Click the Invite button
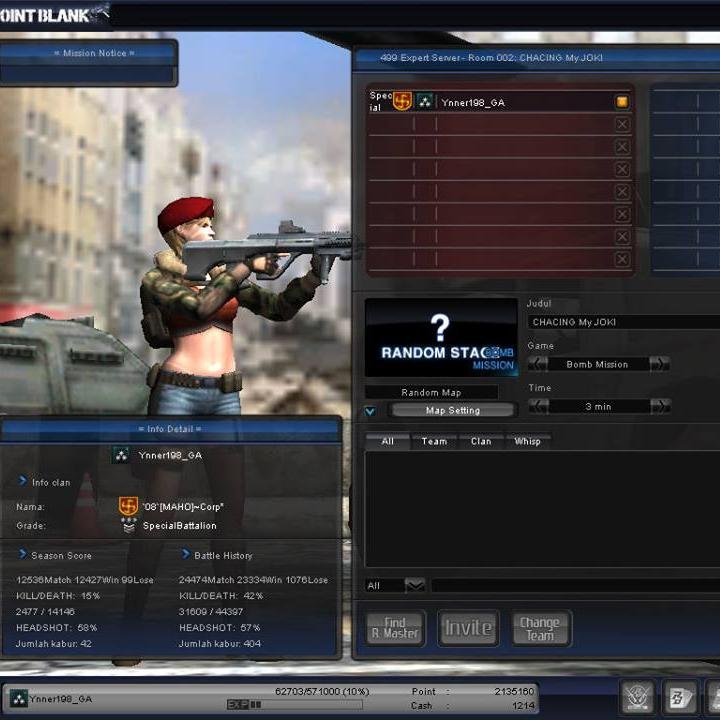This screenshot has height=720, width=720. pos(468,628)
